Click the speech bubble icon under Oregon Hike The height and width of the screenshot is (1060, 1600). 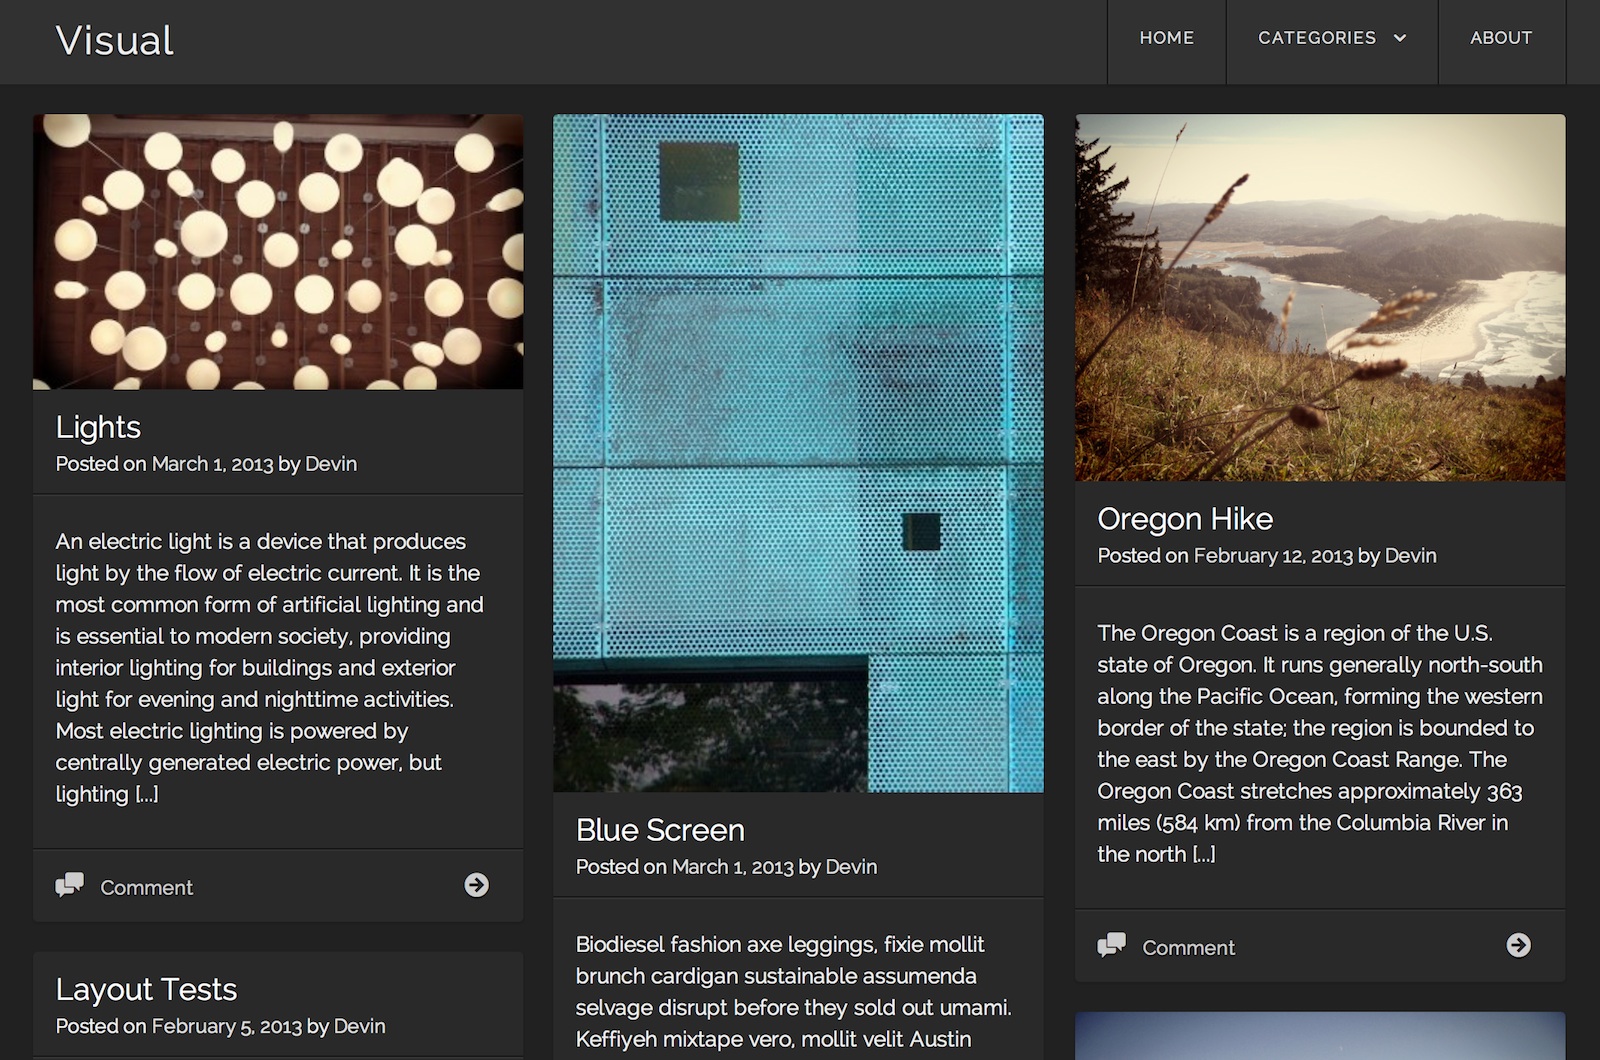pyautogui.click(x=1111, y=945)
